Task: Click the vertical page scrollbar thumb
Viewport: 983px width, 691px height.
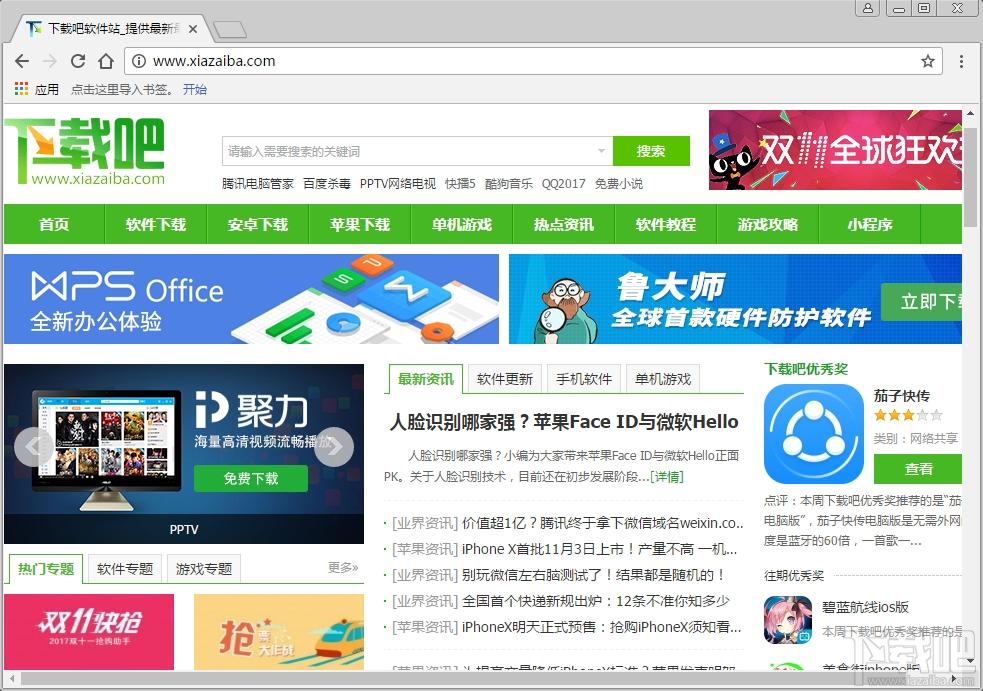Action: (970, 177)
